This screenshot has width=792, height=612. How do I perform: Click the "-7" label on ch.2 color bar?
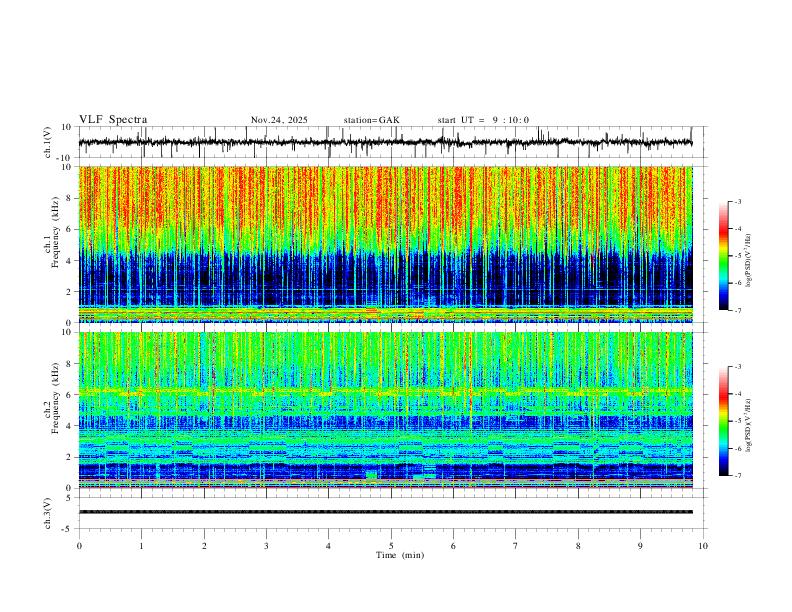(738, 476)
